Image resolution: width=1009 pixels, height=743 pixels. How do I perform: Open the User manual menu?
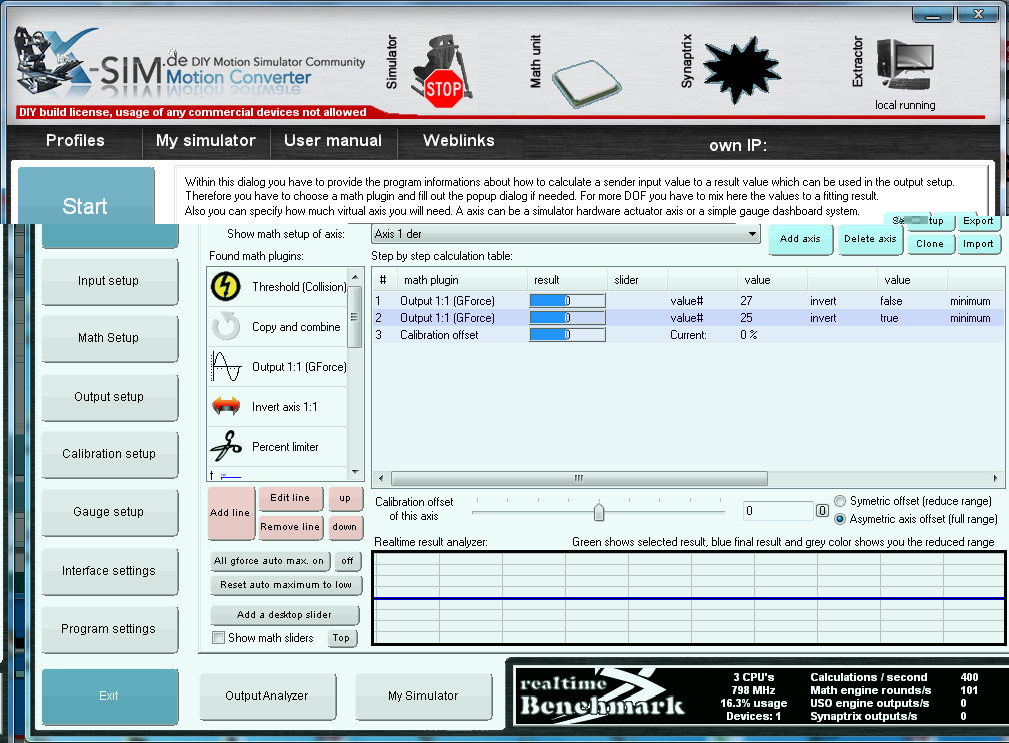point(333,141)
